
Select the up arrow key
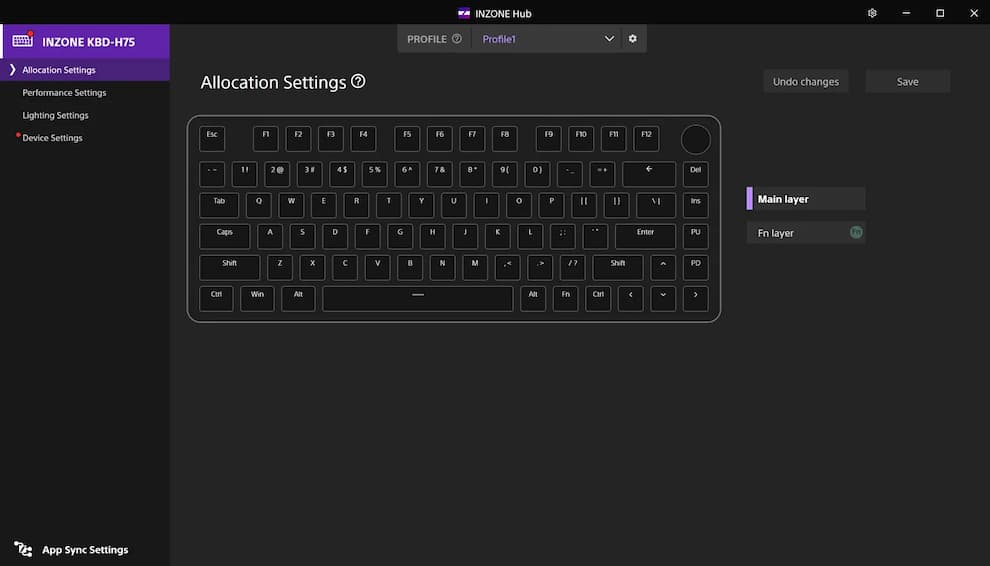(663, 267)
